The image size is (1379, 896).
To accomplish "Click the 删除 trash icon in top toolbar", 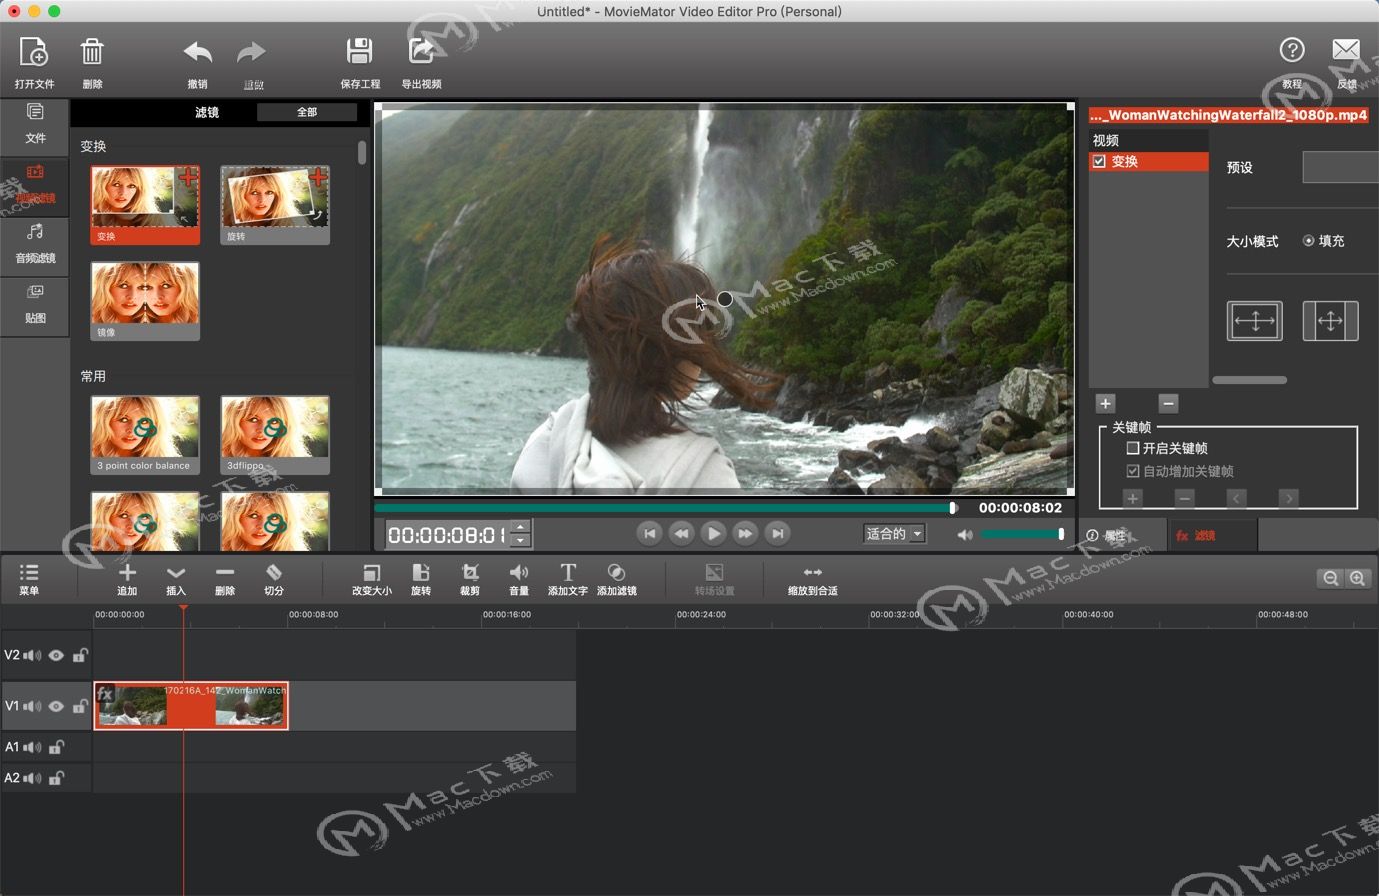I will coord(92,52).
